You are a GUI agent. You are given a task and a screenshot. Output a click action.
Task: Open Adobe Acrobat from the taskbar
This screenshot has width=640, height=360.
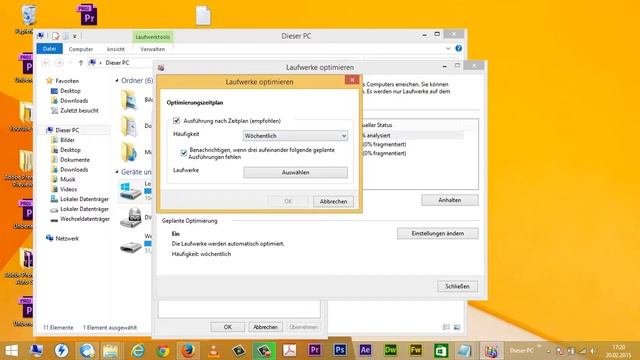[x=289, y=351]
